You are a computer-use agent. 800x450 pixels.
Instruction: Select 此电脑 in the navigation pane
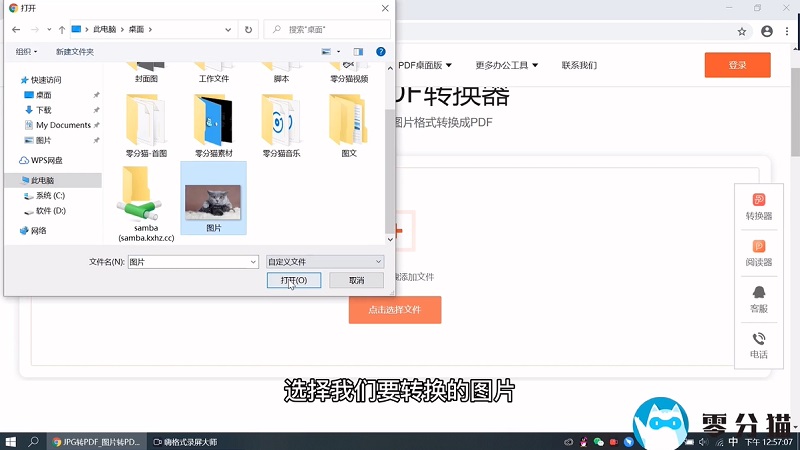coord(42,180)
